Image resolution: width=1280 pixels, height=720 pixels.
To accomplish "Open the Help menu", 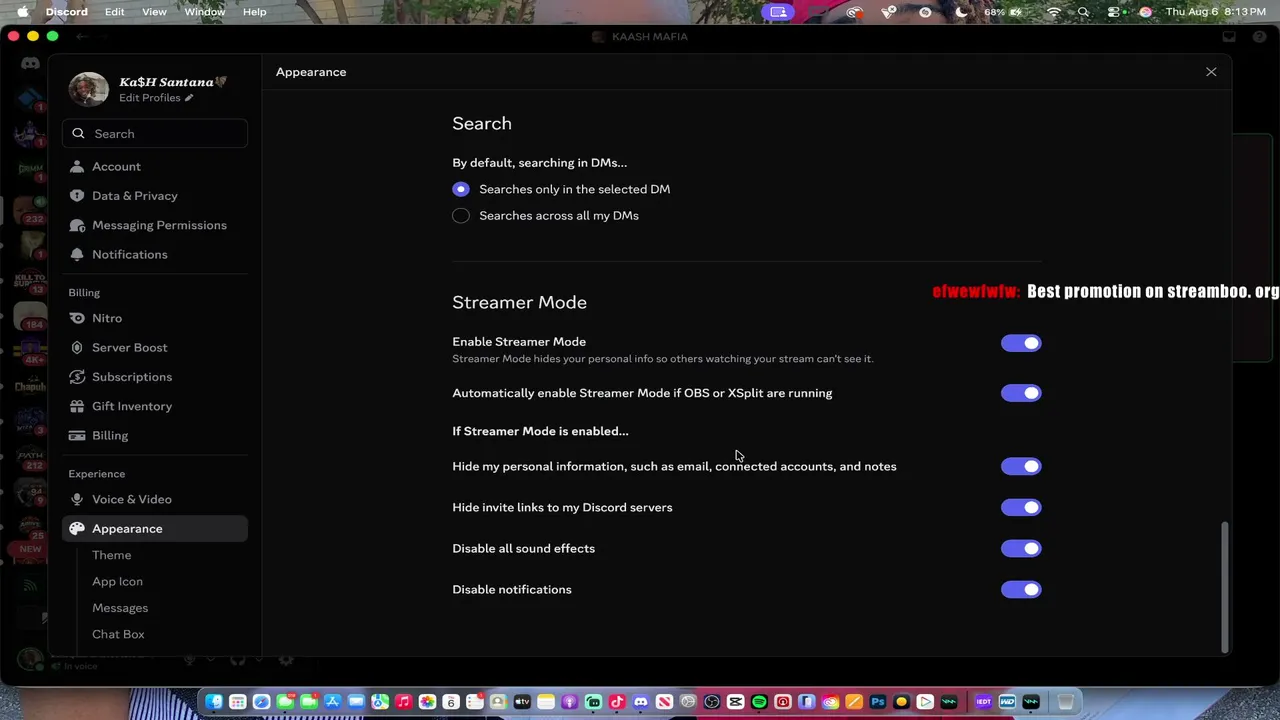I will (255, 12).
